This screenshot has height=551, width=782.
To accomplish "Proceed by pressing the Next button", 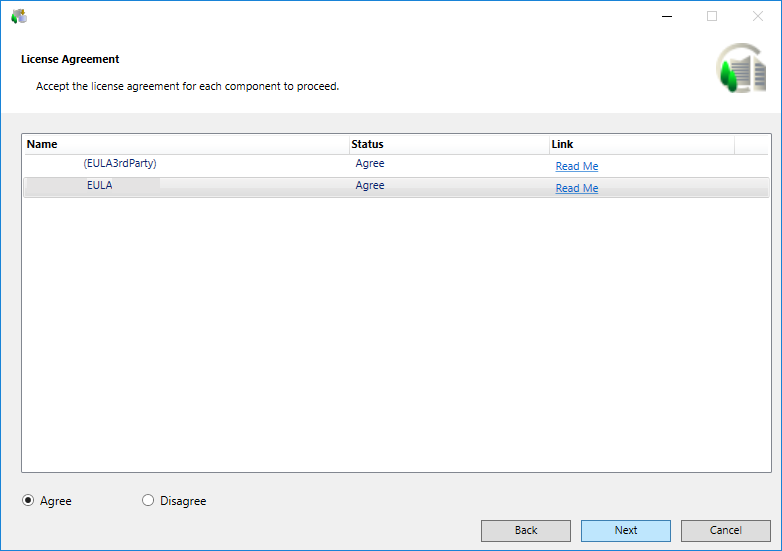I will click(x=625, y=530).
